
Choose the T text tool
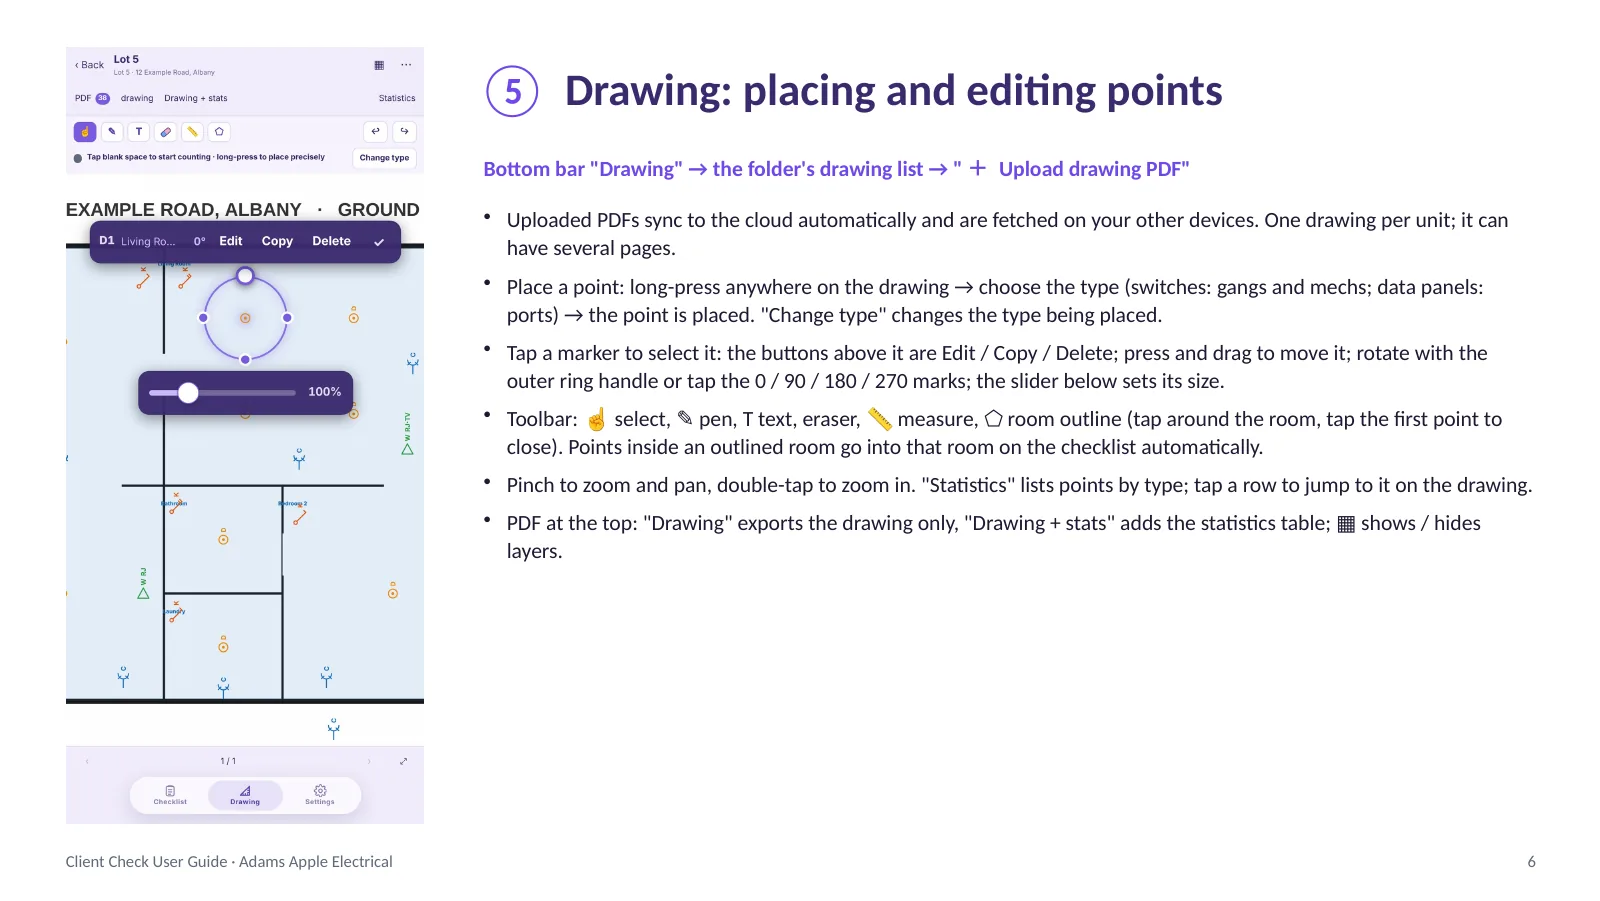(x=139, y=132)
